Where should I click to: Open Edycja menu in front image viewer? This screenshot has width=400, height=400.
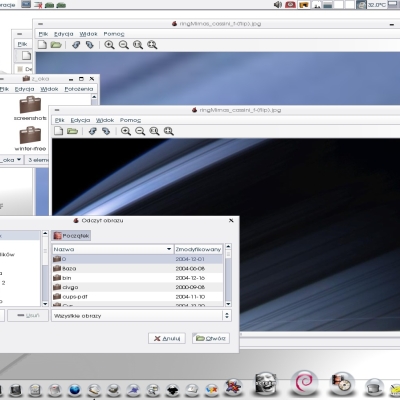[x=80, y=120]
